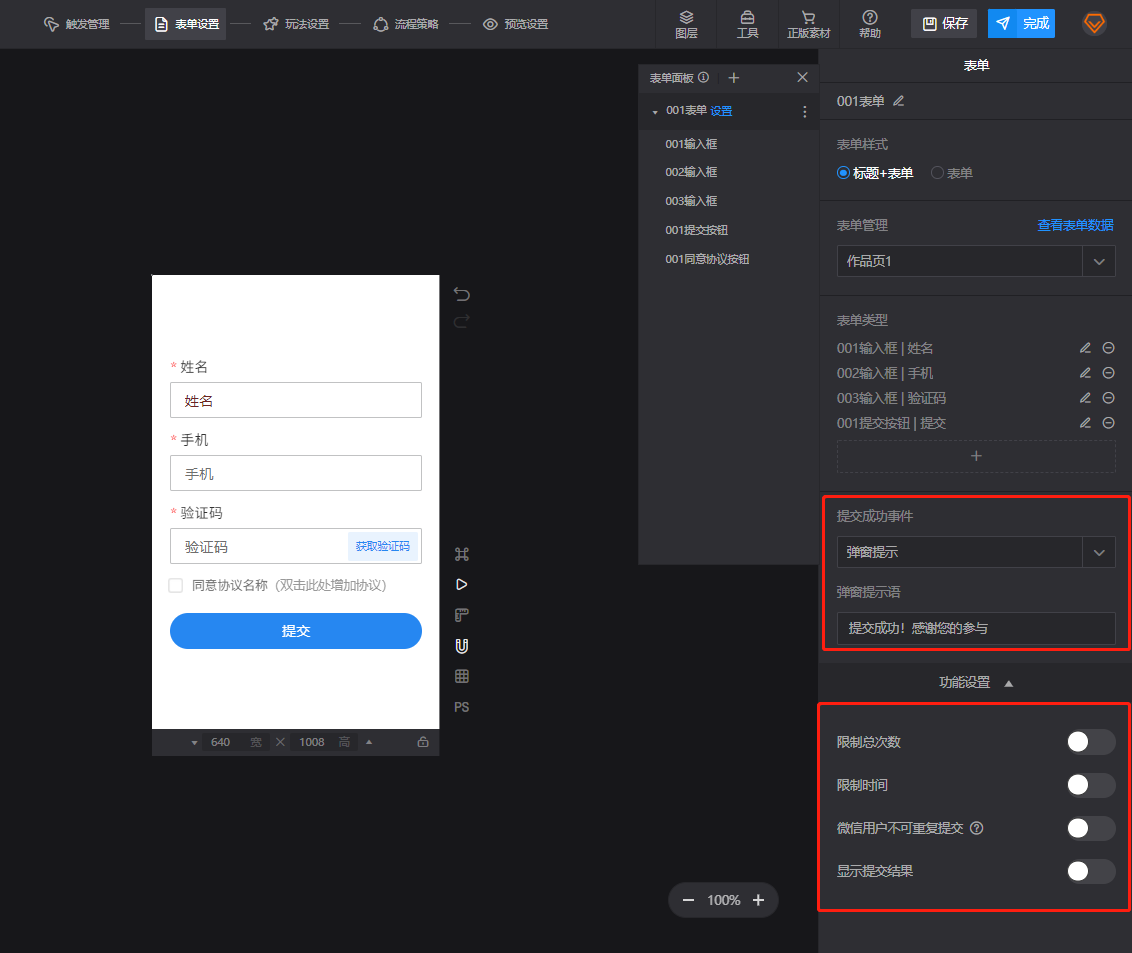Screen dimensions: 1132x953
Task: Collapse the 001表单 tree node
Action: point(655,112)
